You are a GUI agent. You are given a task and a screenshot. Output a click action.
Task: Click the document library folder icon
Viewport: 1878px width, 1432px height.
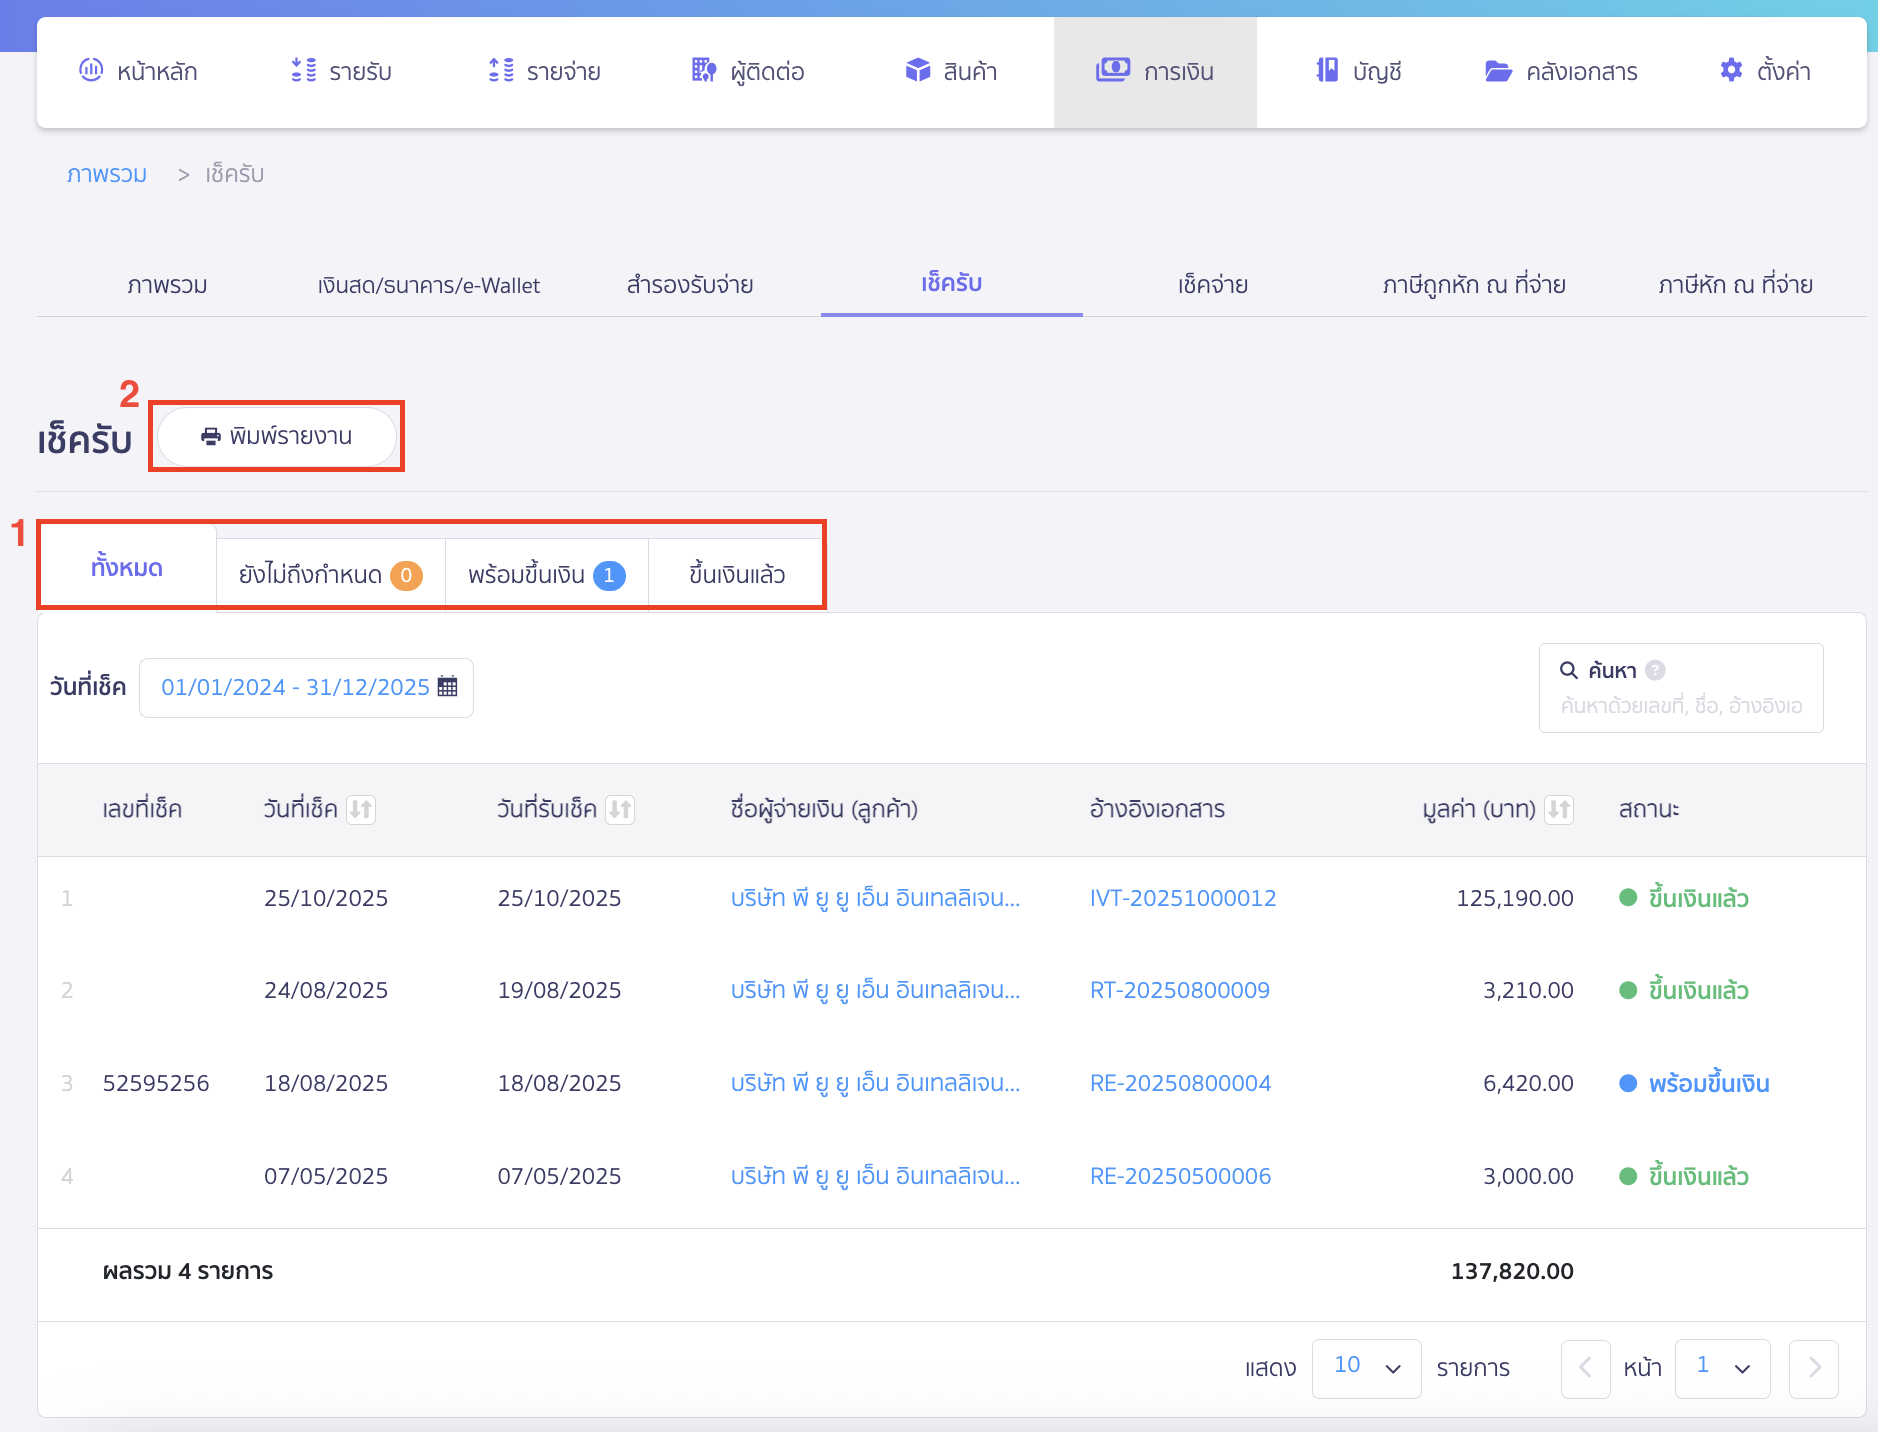click(x=1497, y=71)
